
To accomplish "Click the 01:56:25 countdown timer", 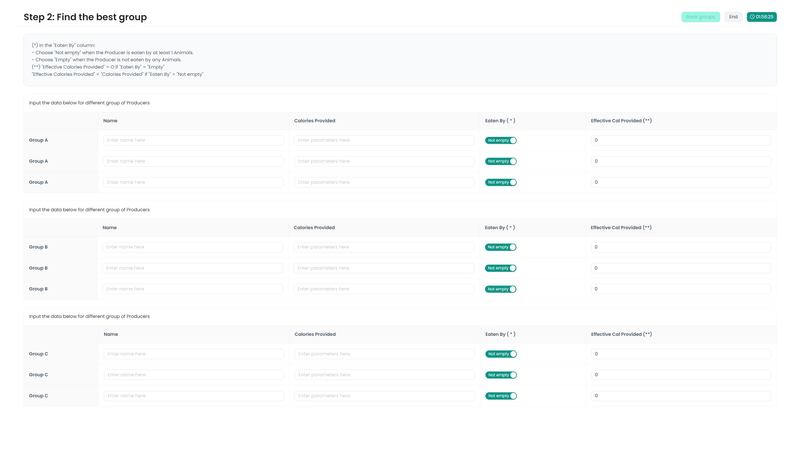I will [762, 17].
